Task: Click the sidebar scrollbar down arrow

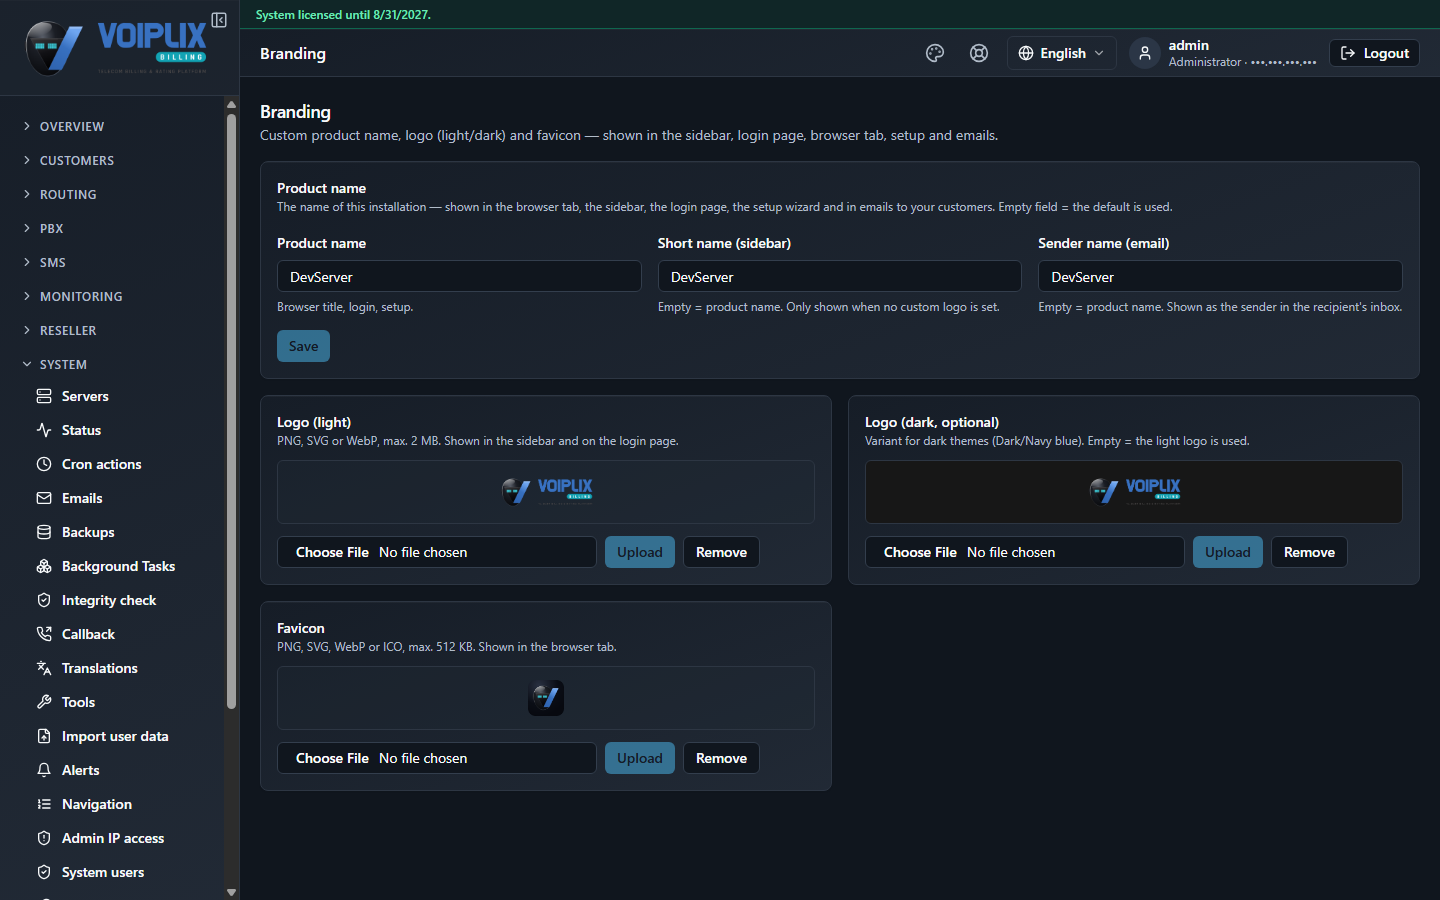Action: coord(231,892)
